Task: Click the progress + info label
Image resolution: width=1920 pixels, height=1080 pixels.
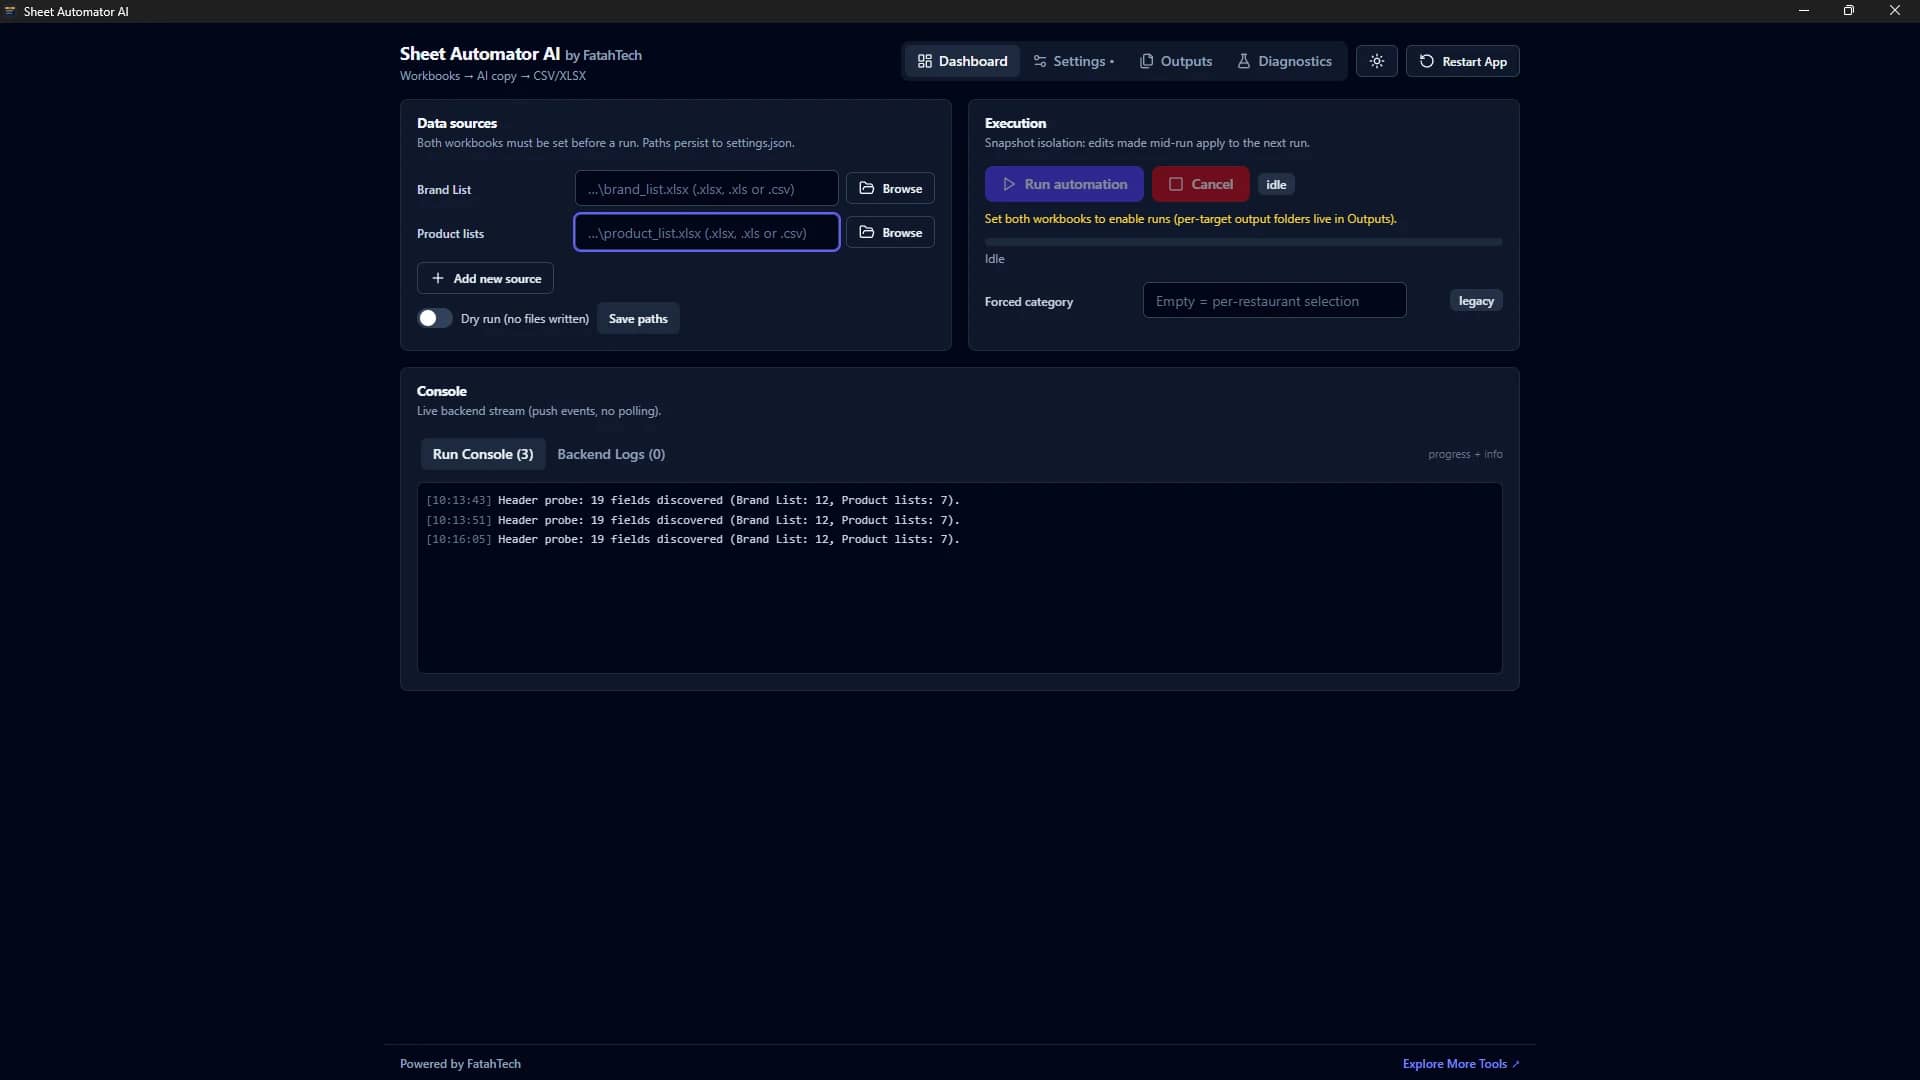Action: pyautogui.click(x=1465, y=454)
